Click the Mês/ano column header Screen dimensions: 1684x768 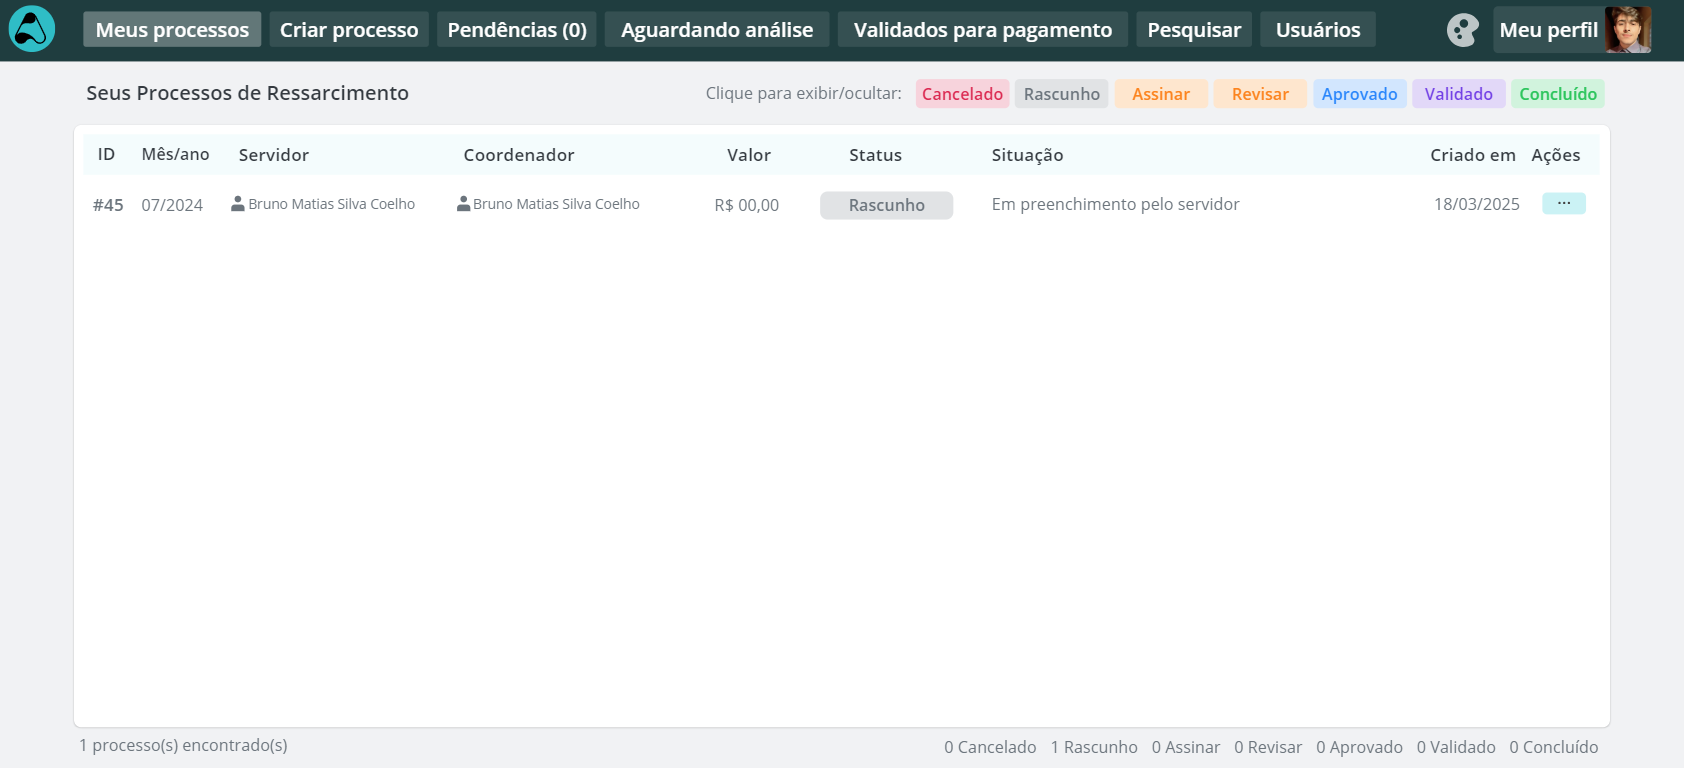click(x=175, y=155)
